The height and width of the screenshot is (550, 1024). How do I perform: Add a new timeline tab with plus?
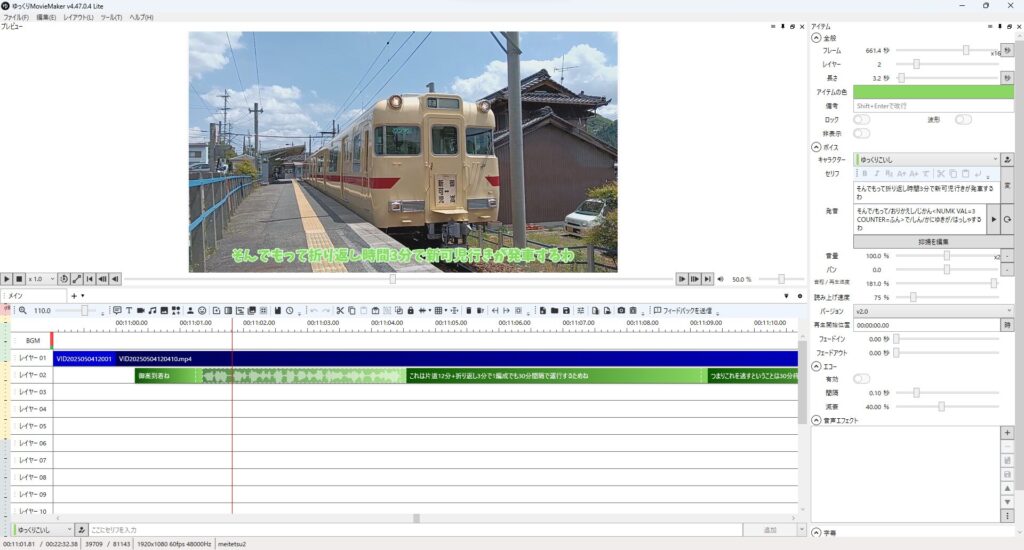coord(73,296)
